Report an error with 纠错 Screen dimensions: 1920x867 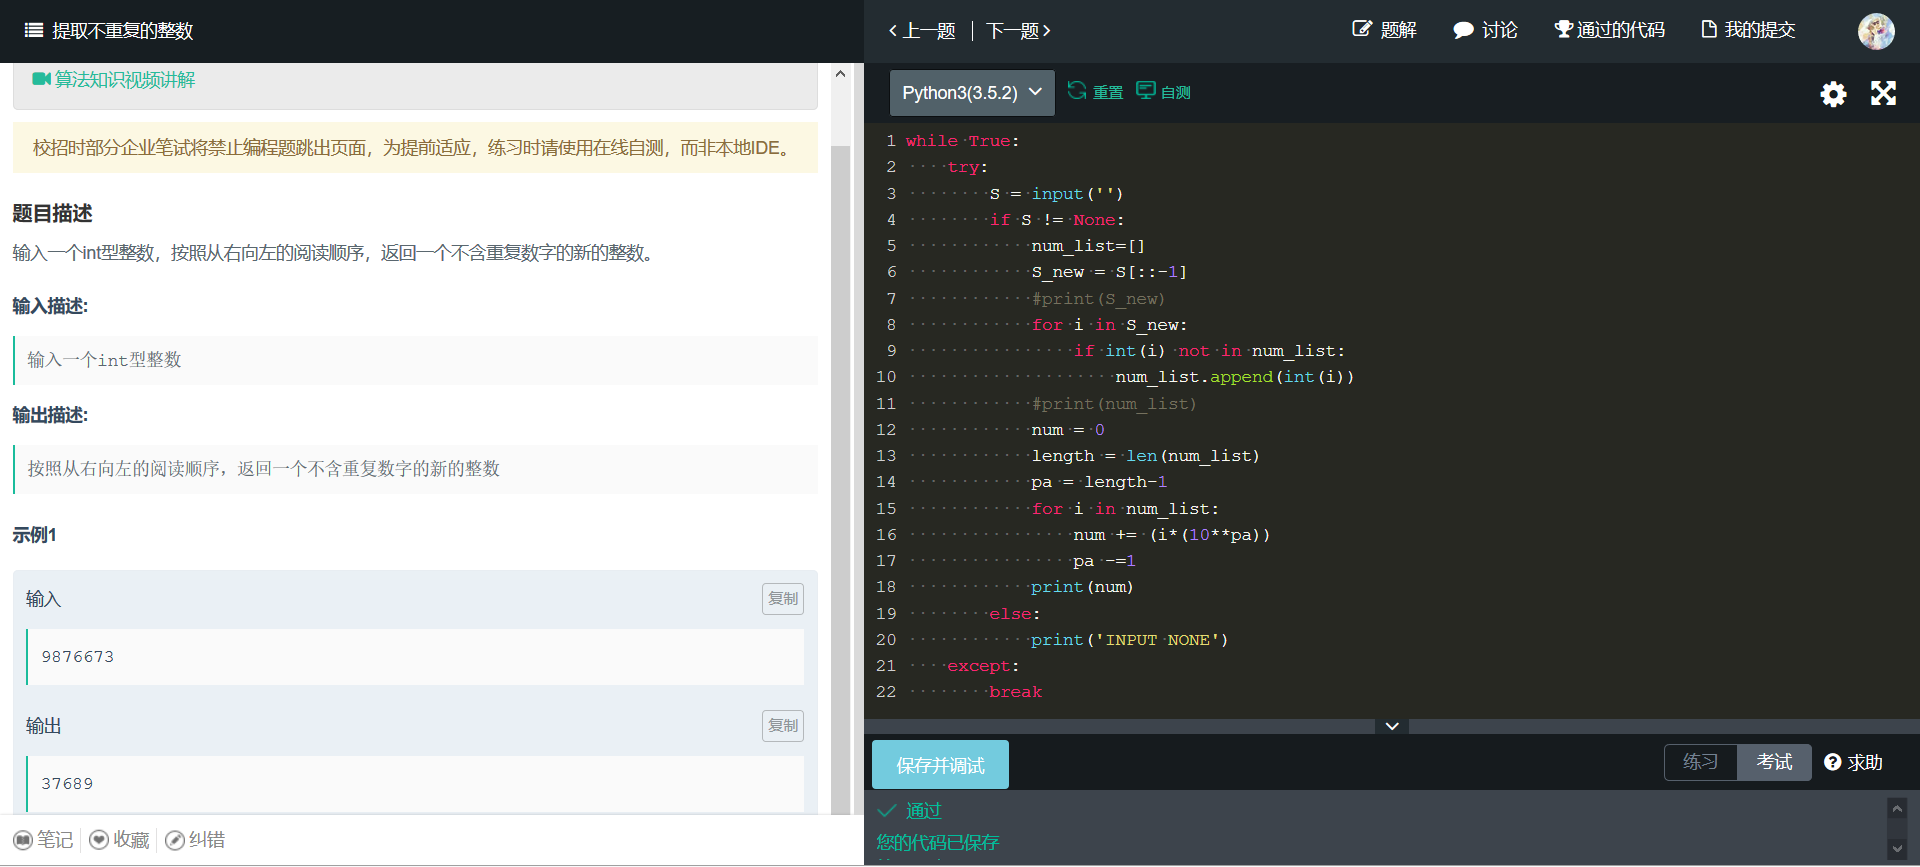pyautogui.click(x=195, y=840)
